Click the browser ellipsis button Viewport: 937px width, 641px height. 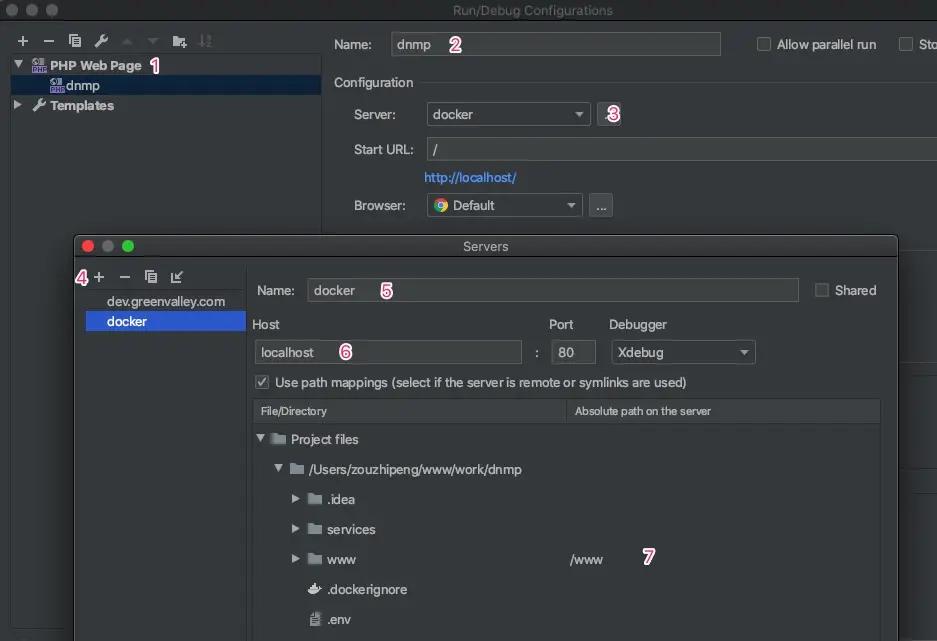point(601,206)
